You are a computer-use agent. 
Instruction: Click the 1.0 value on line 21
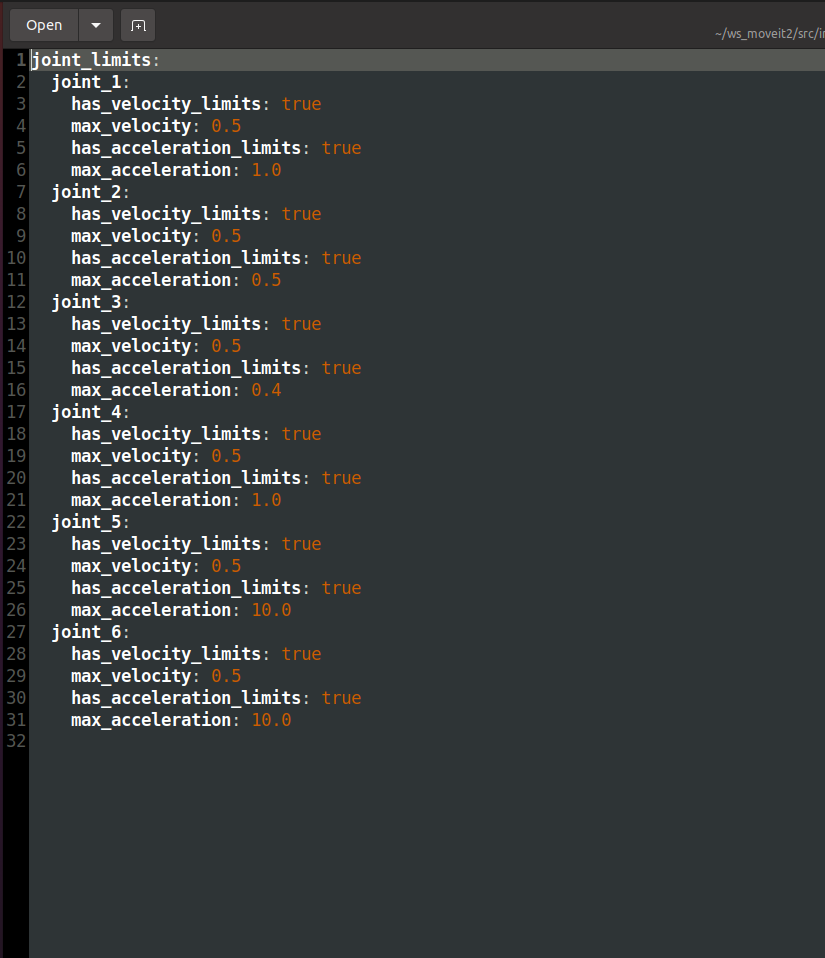pyautogui.click(x=265, y=499)
